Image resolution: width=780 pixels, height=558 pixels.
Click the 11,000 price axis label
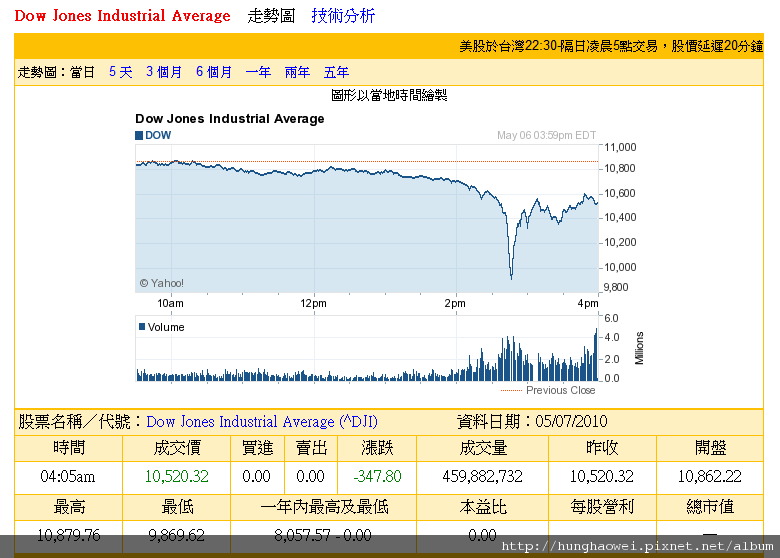pos(620,147)
